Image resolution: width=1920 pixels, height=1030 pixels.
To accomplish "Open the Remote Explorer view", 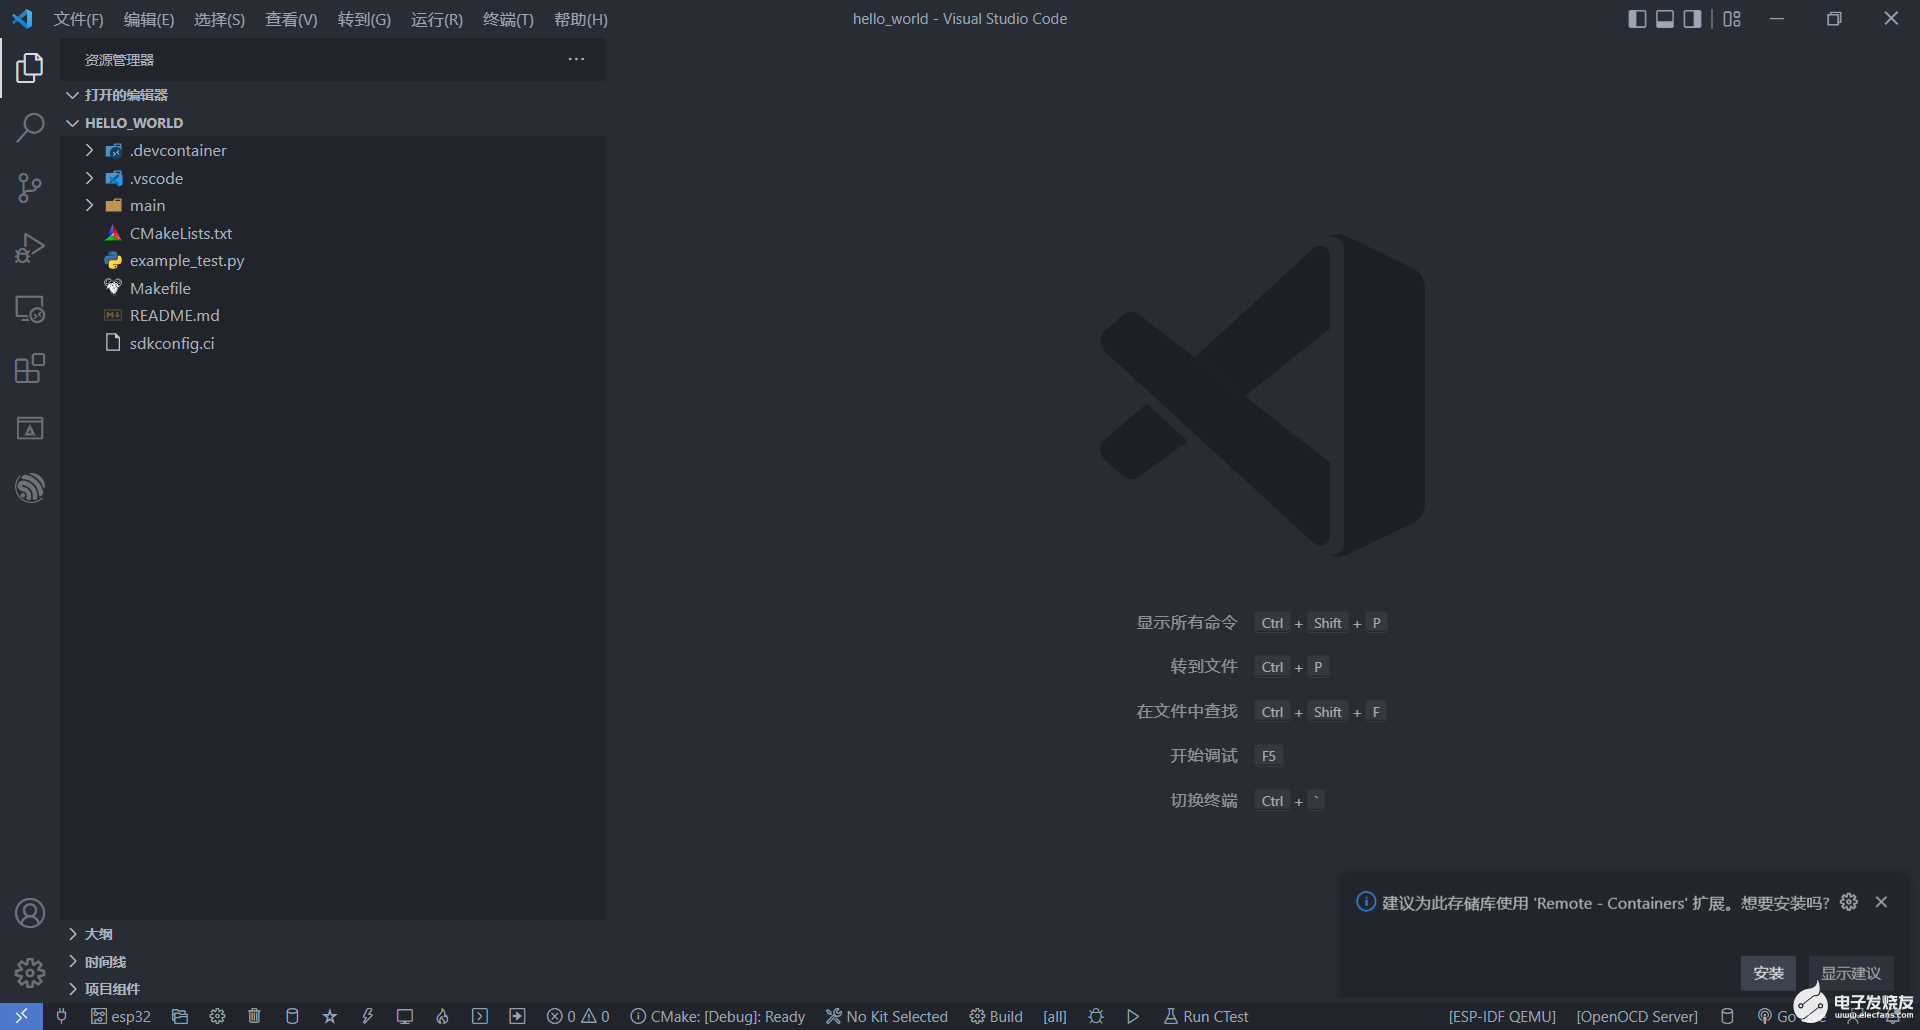I will (x=30, y=309).
